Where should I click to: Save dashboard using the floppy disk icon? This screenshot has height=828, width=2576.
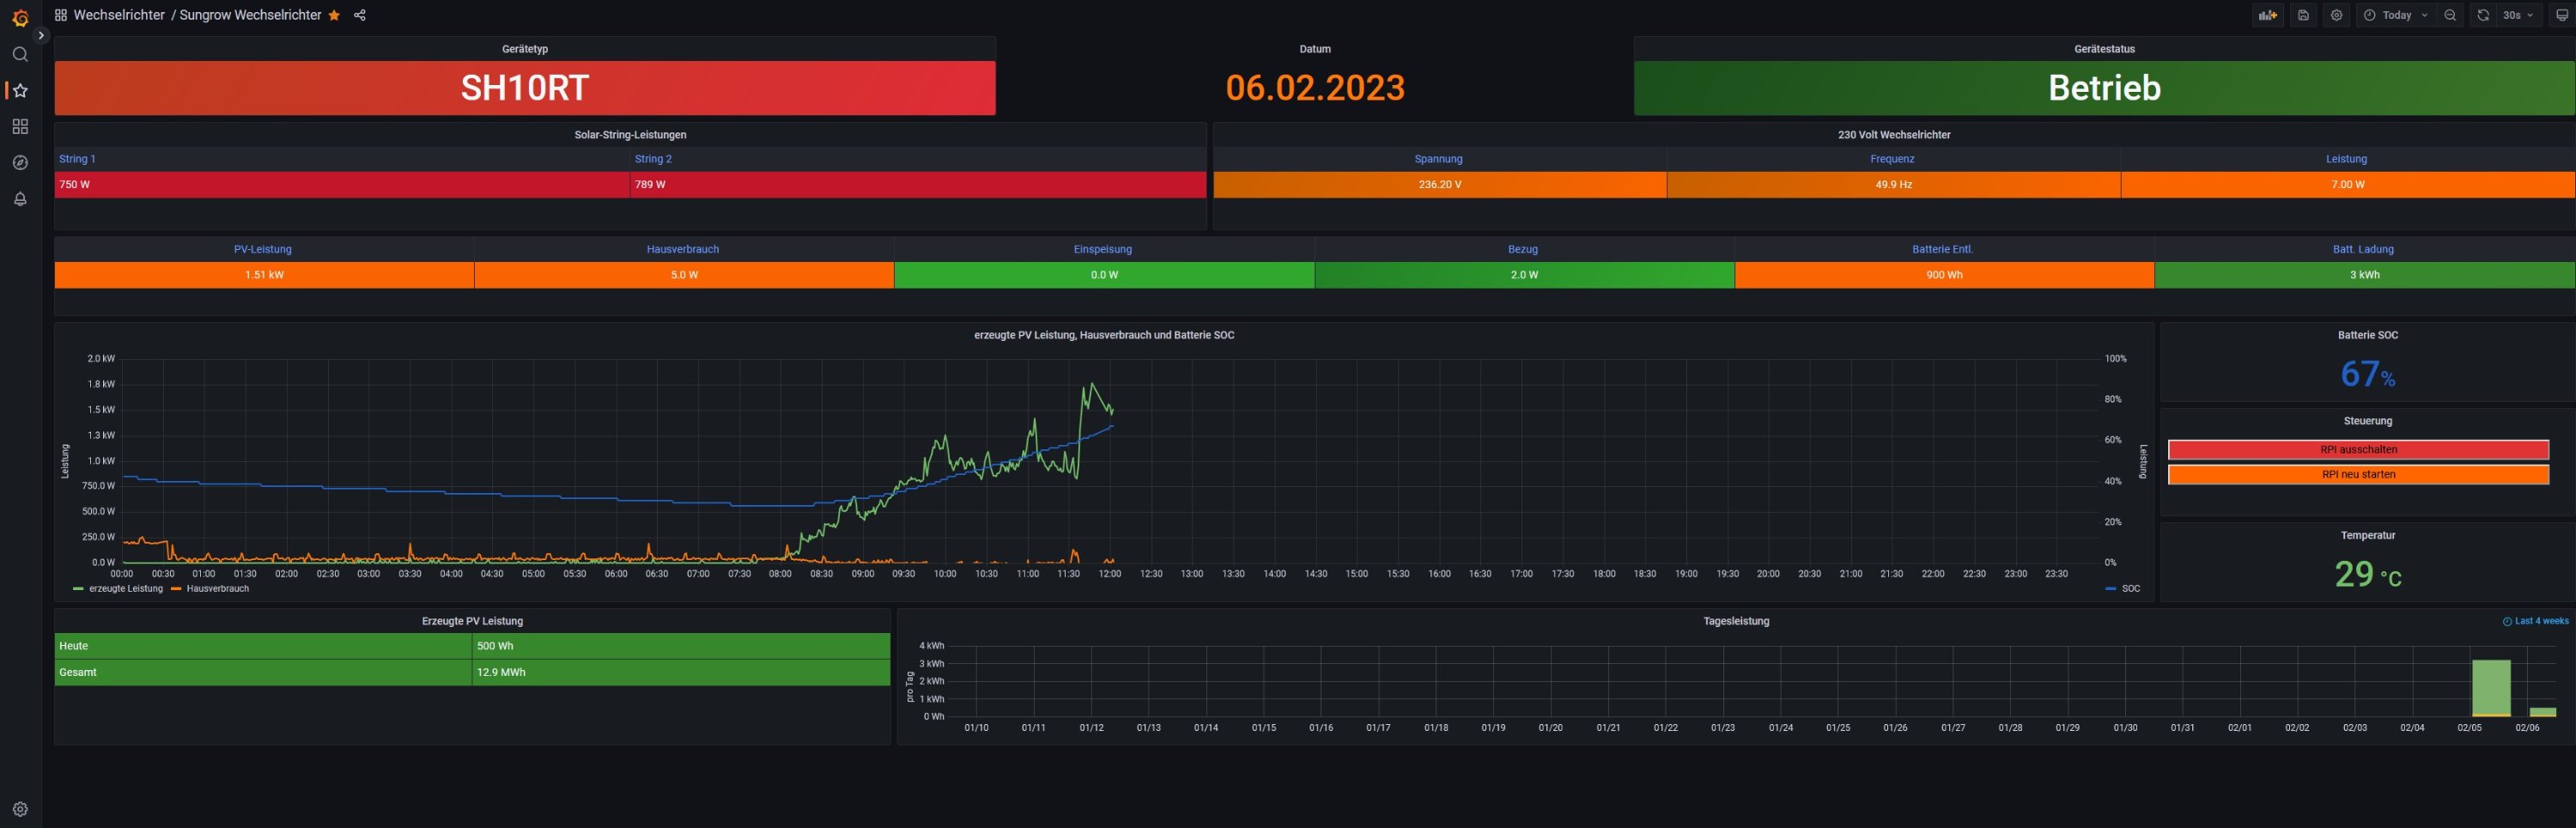2303,15
